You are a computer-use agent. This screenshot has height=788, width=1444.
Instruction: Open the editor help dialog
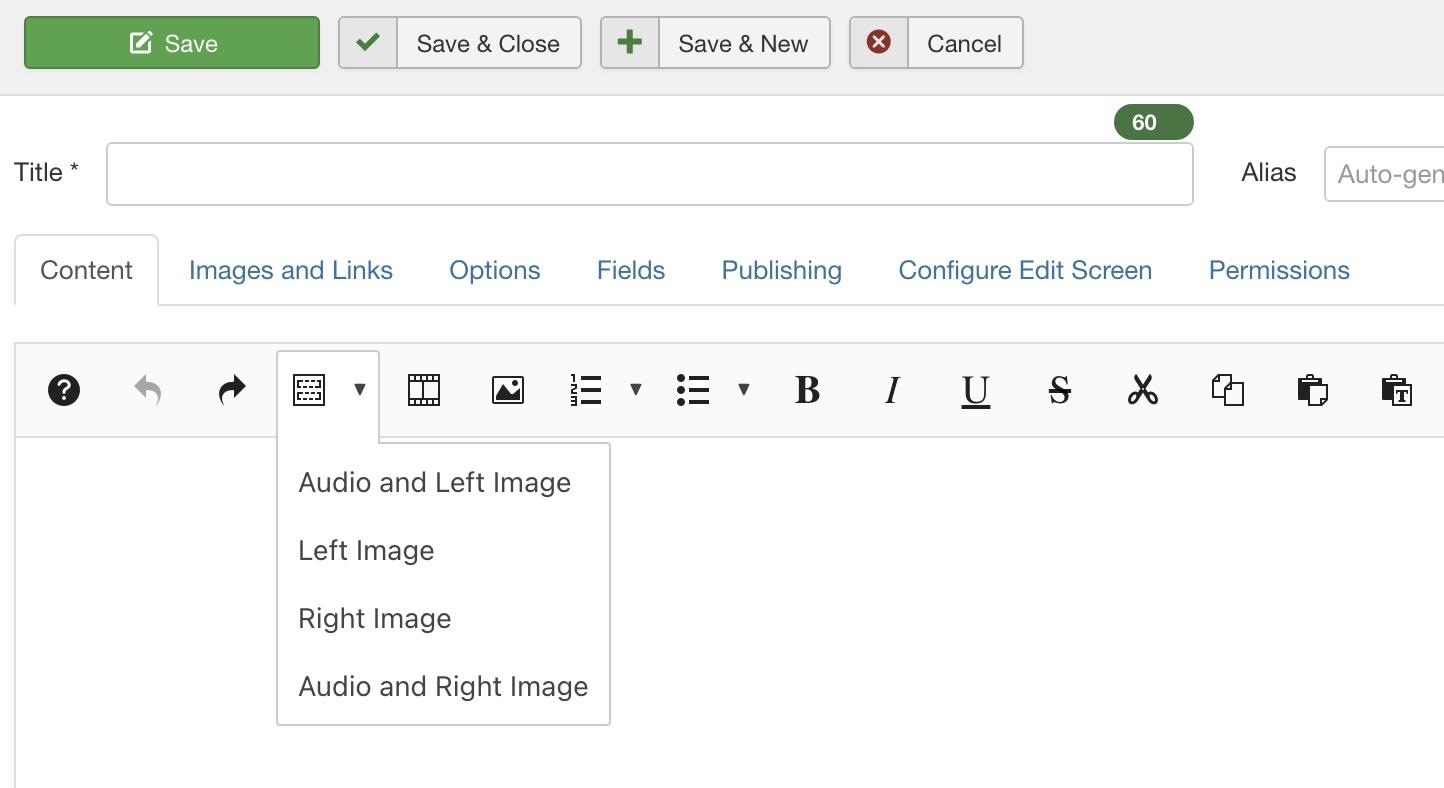64,390
